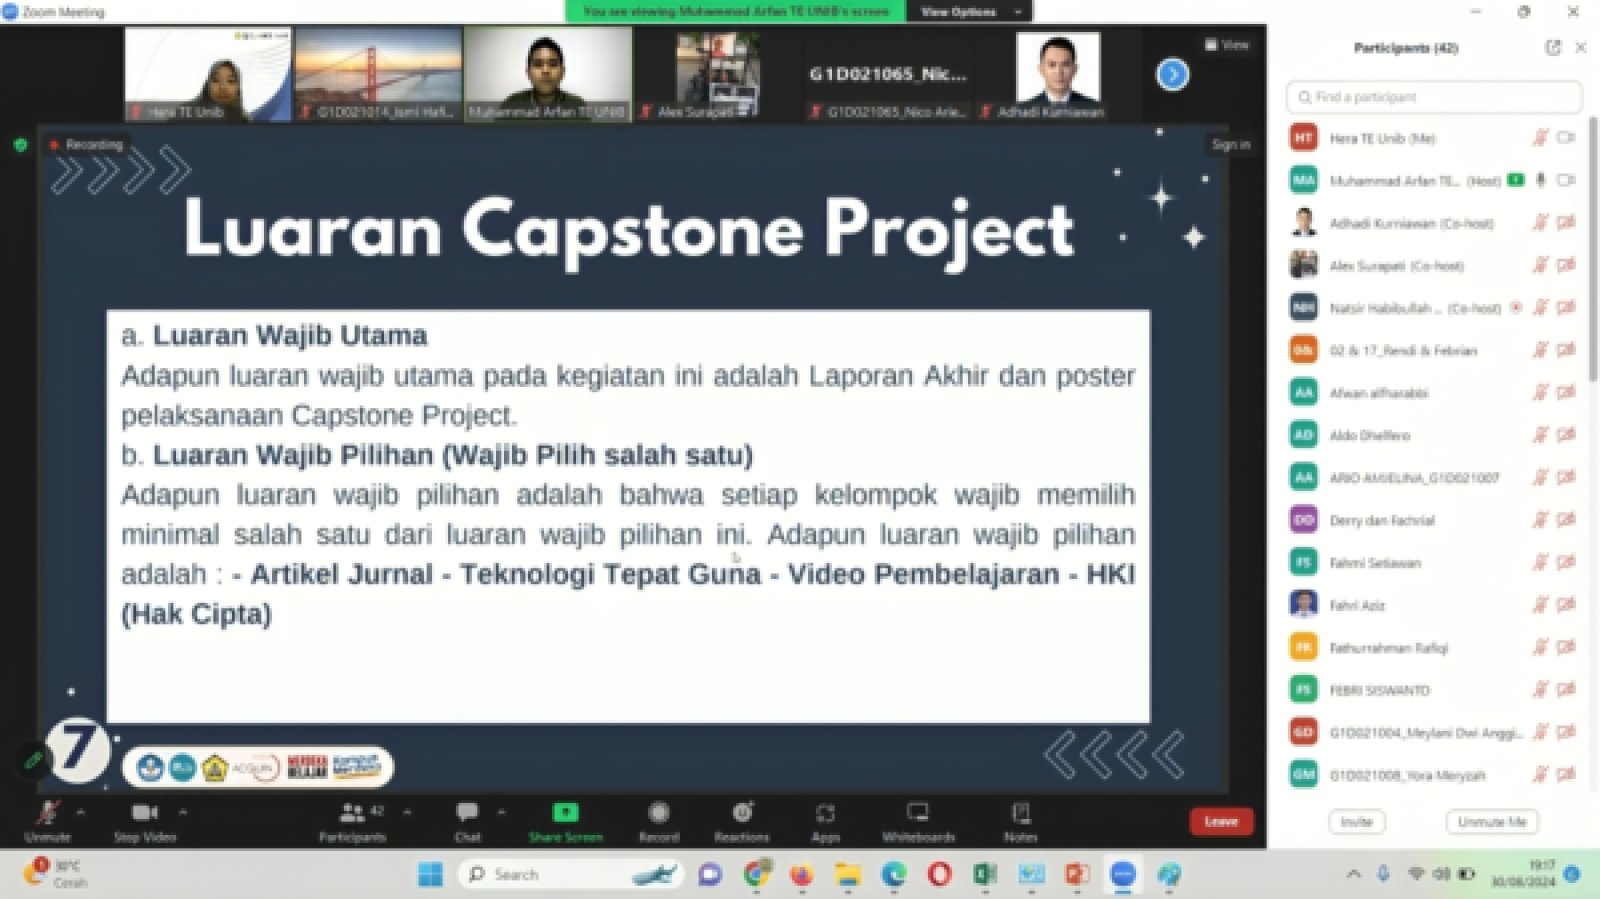1600x899 pixels.
Task: Unmute the microphone in Zoom toolbar
Action: coord(47,821)
